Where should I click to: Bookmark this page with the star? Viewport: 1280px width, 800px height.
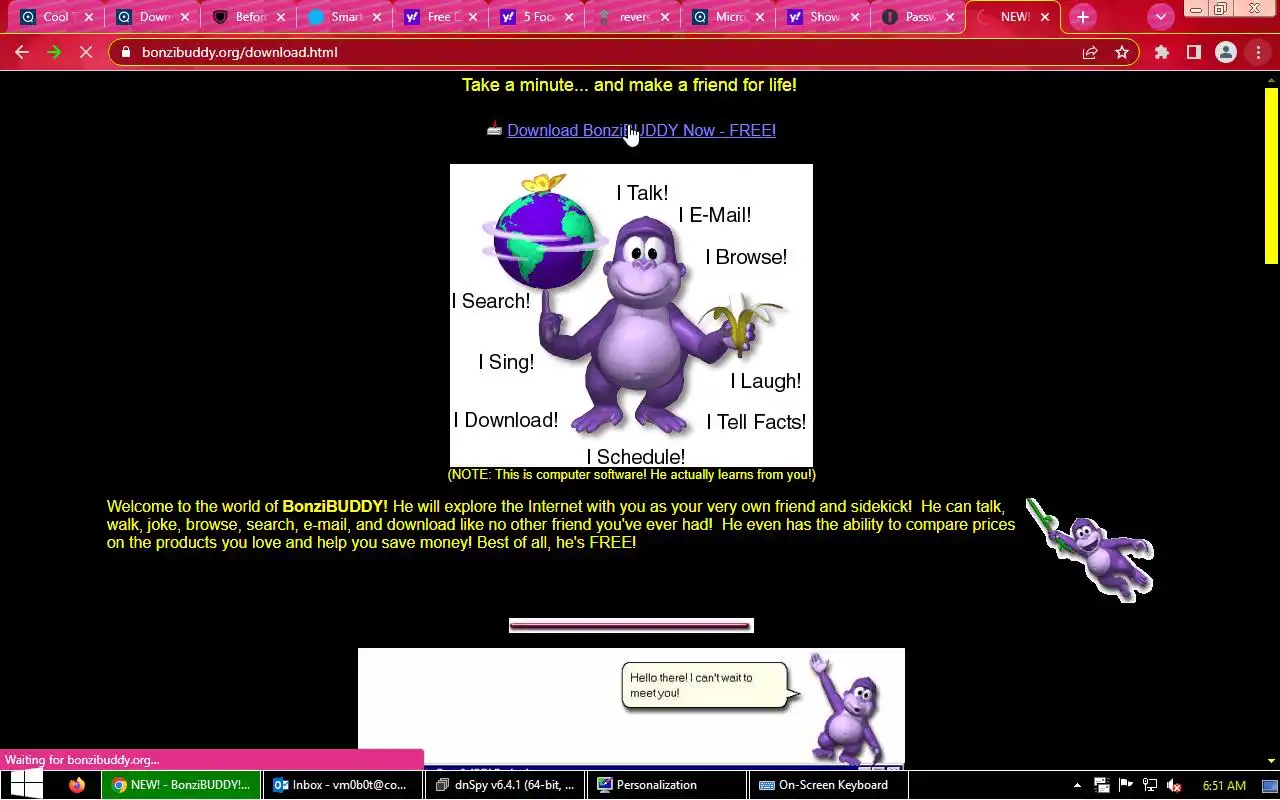click(x=1122, y=52)
